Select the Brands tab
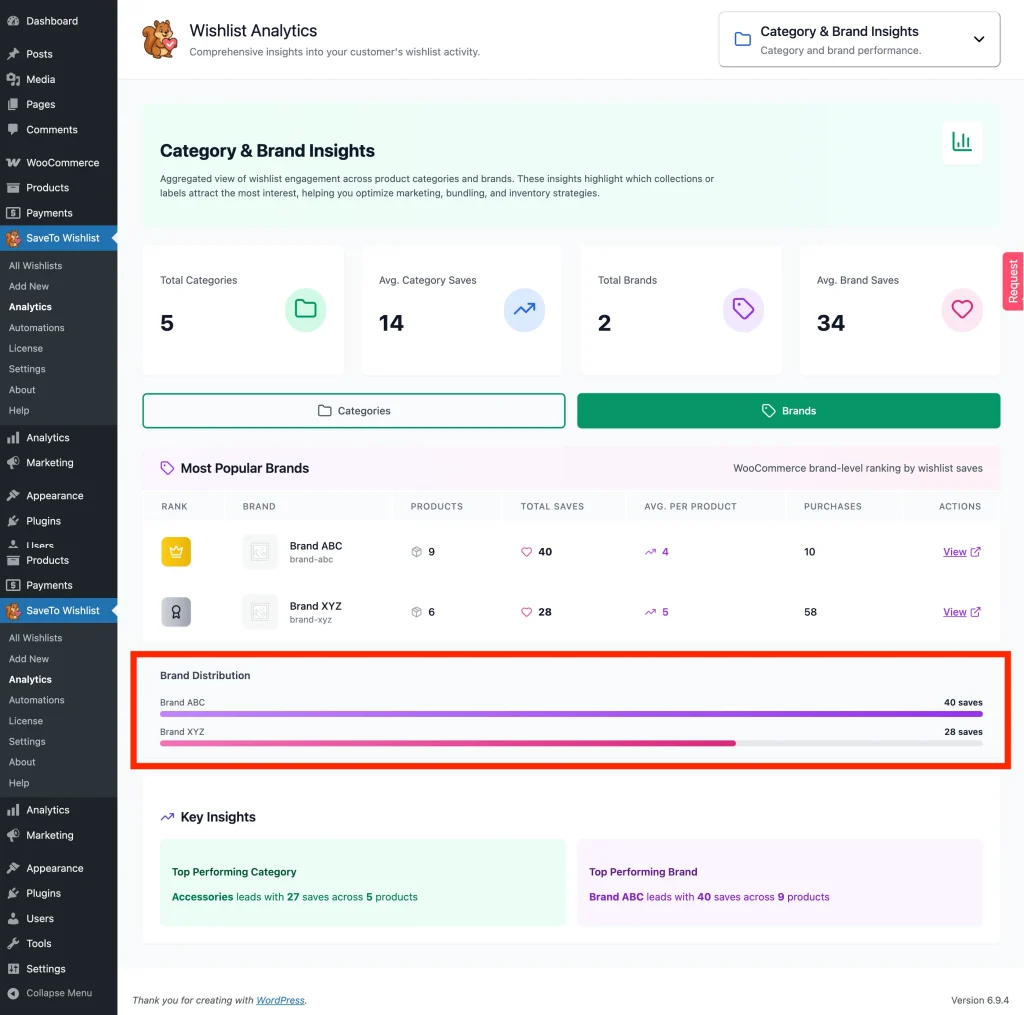This screenshot has width=1024, height=1015. (788, 411)
